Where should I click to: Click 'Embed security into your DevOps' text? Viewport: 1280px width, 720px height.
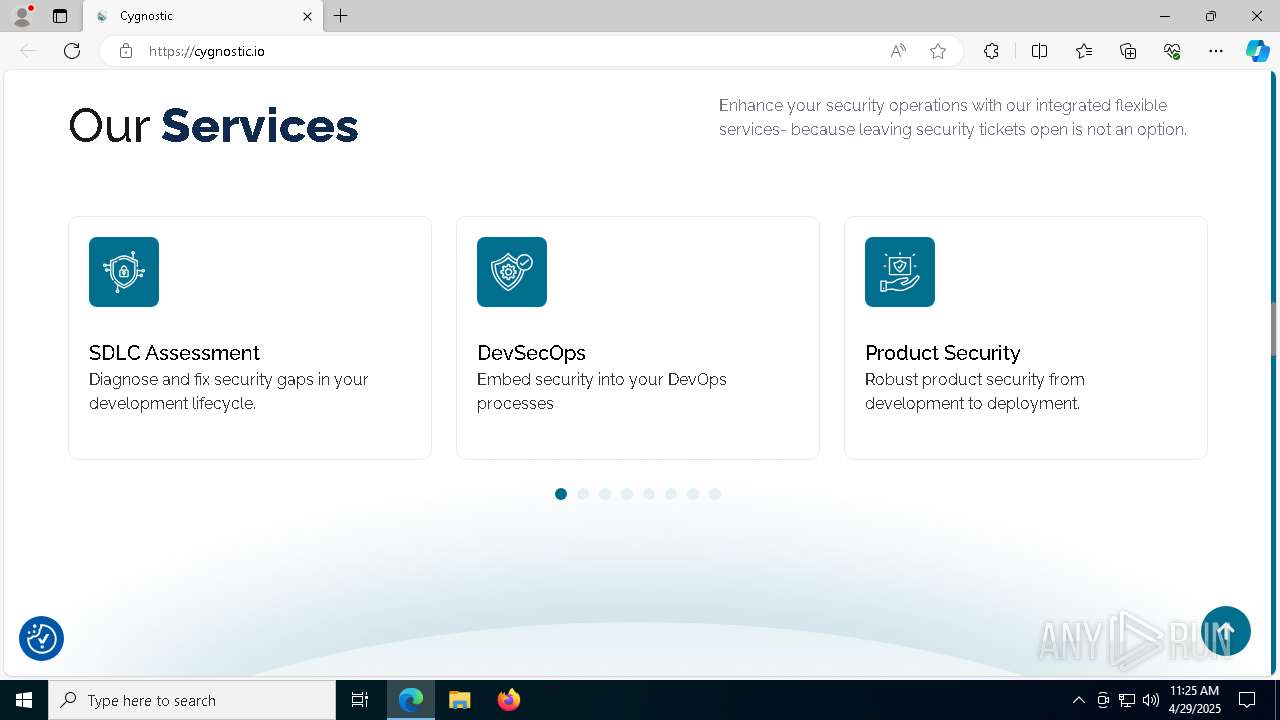coord(602,392)
